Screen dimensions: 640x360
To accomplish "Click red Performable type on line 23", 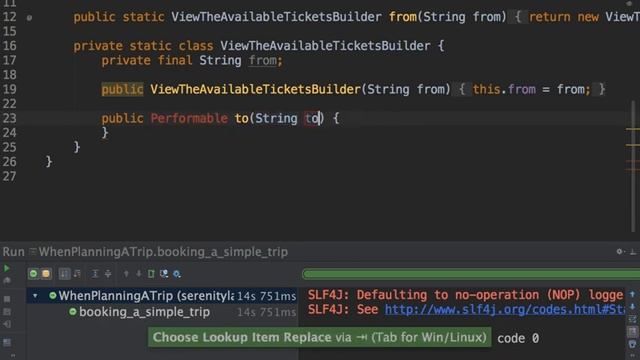I will 189,118.
